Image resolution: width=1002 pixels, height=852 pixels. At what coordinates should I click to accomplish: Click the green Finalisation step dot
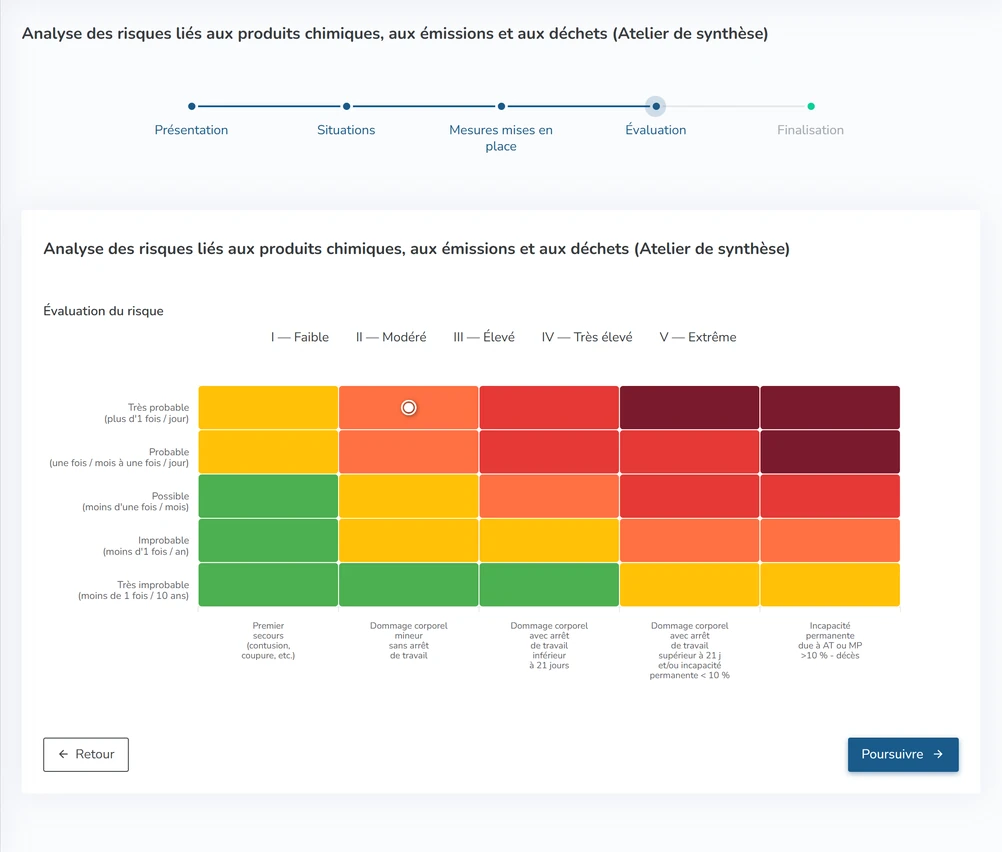(x=810, y=106)
